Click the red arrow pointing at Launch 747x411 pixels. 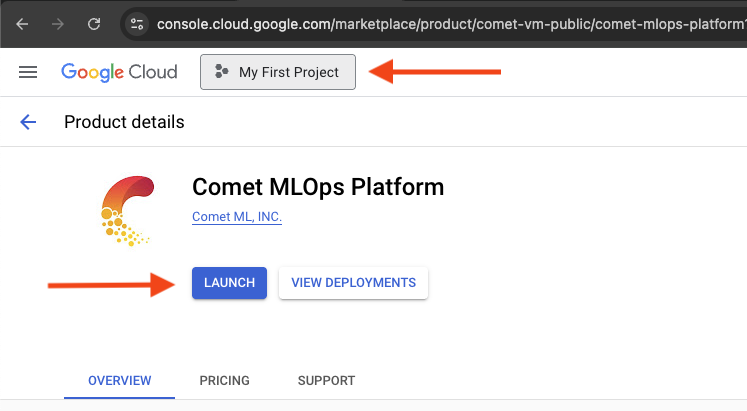[110, 284]
